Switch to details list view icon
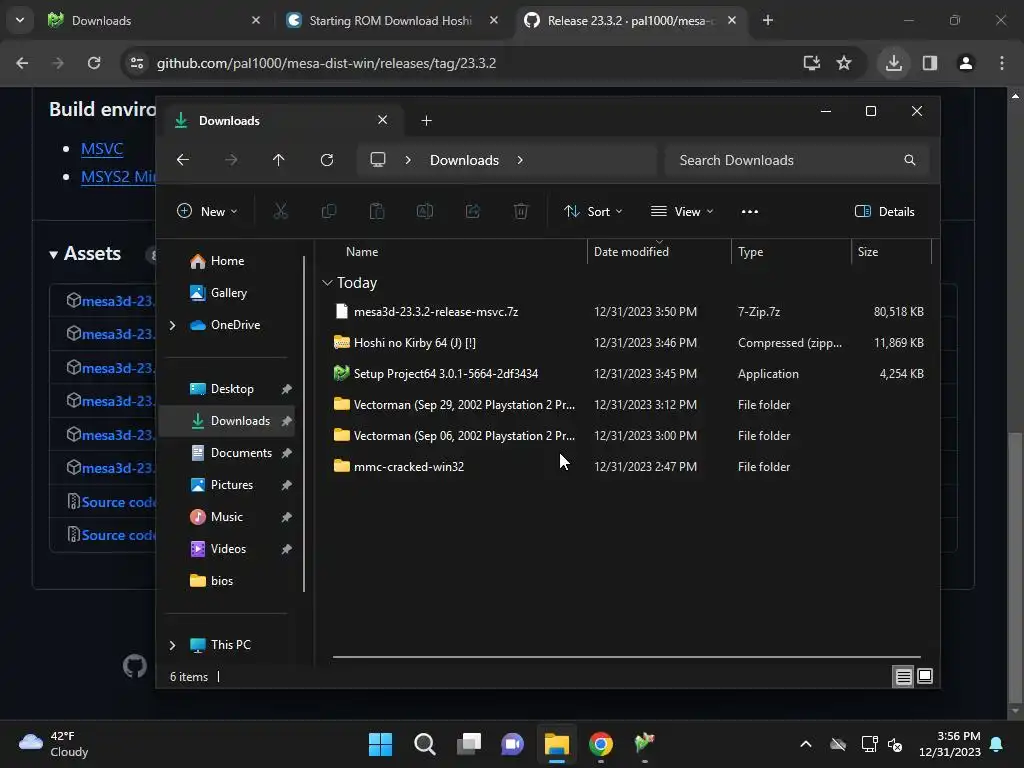The image size is (1024, 768). tap(903, 677)
